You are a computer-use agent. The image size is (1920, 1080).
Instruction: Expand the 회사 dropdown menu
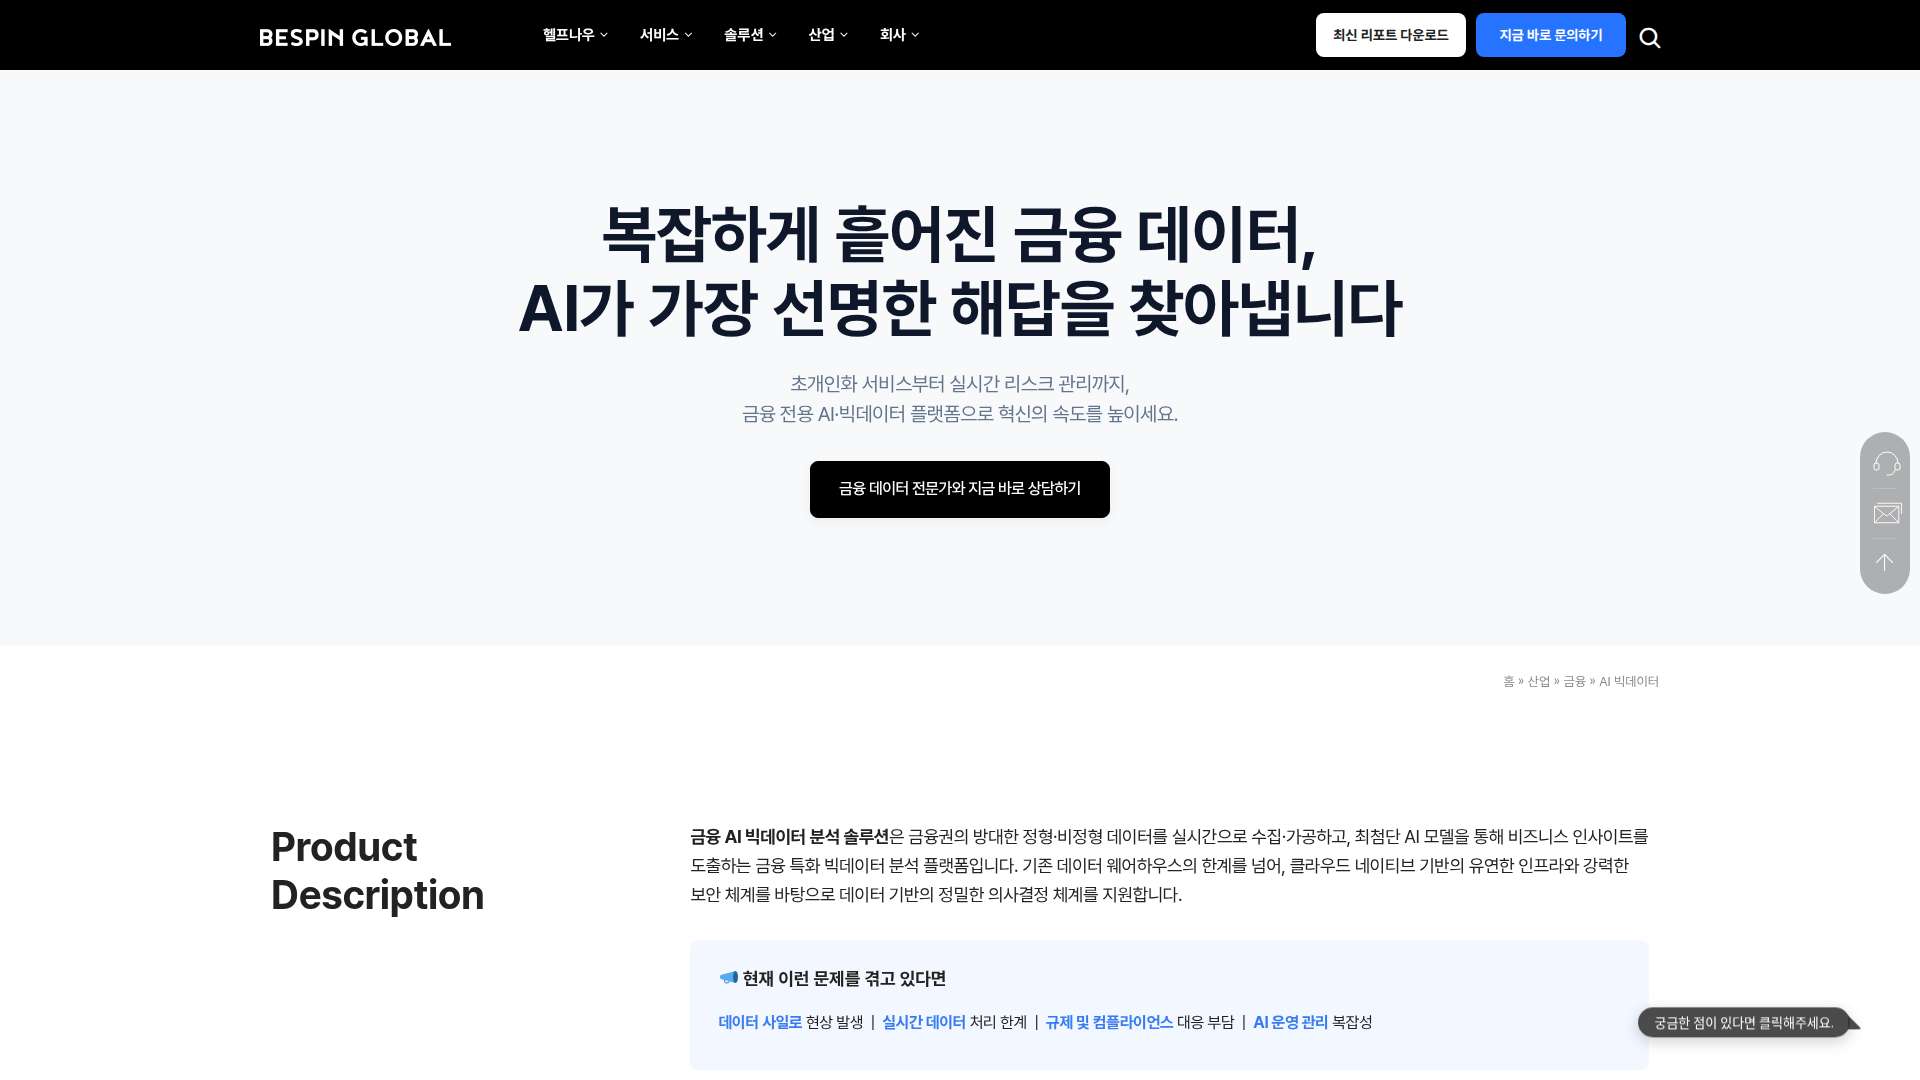coord(899,35)
